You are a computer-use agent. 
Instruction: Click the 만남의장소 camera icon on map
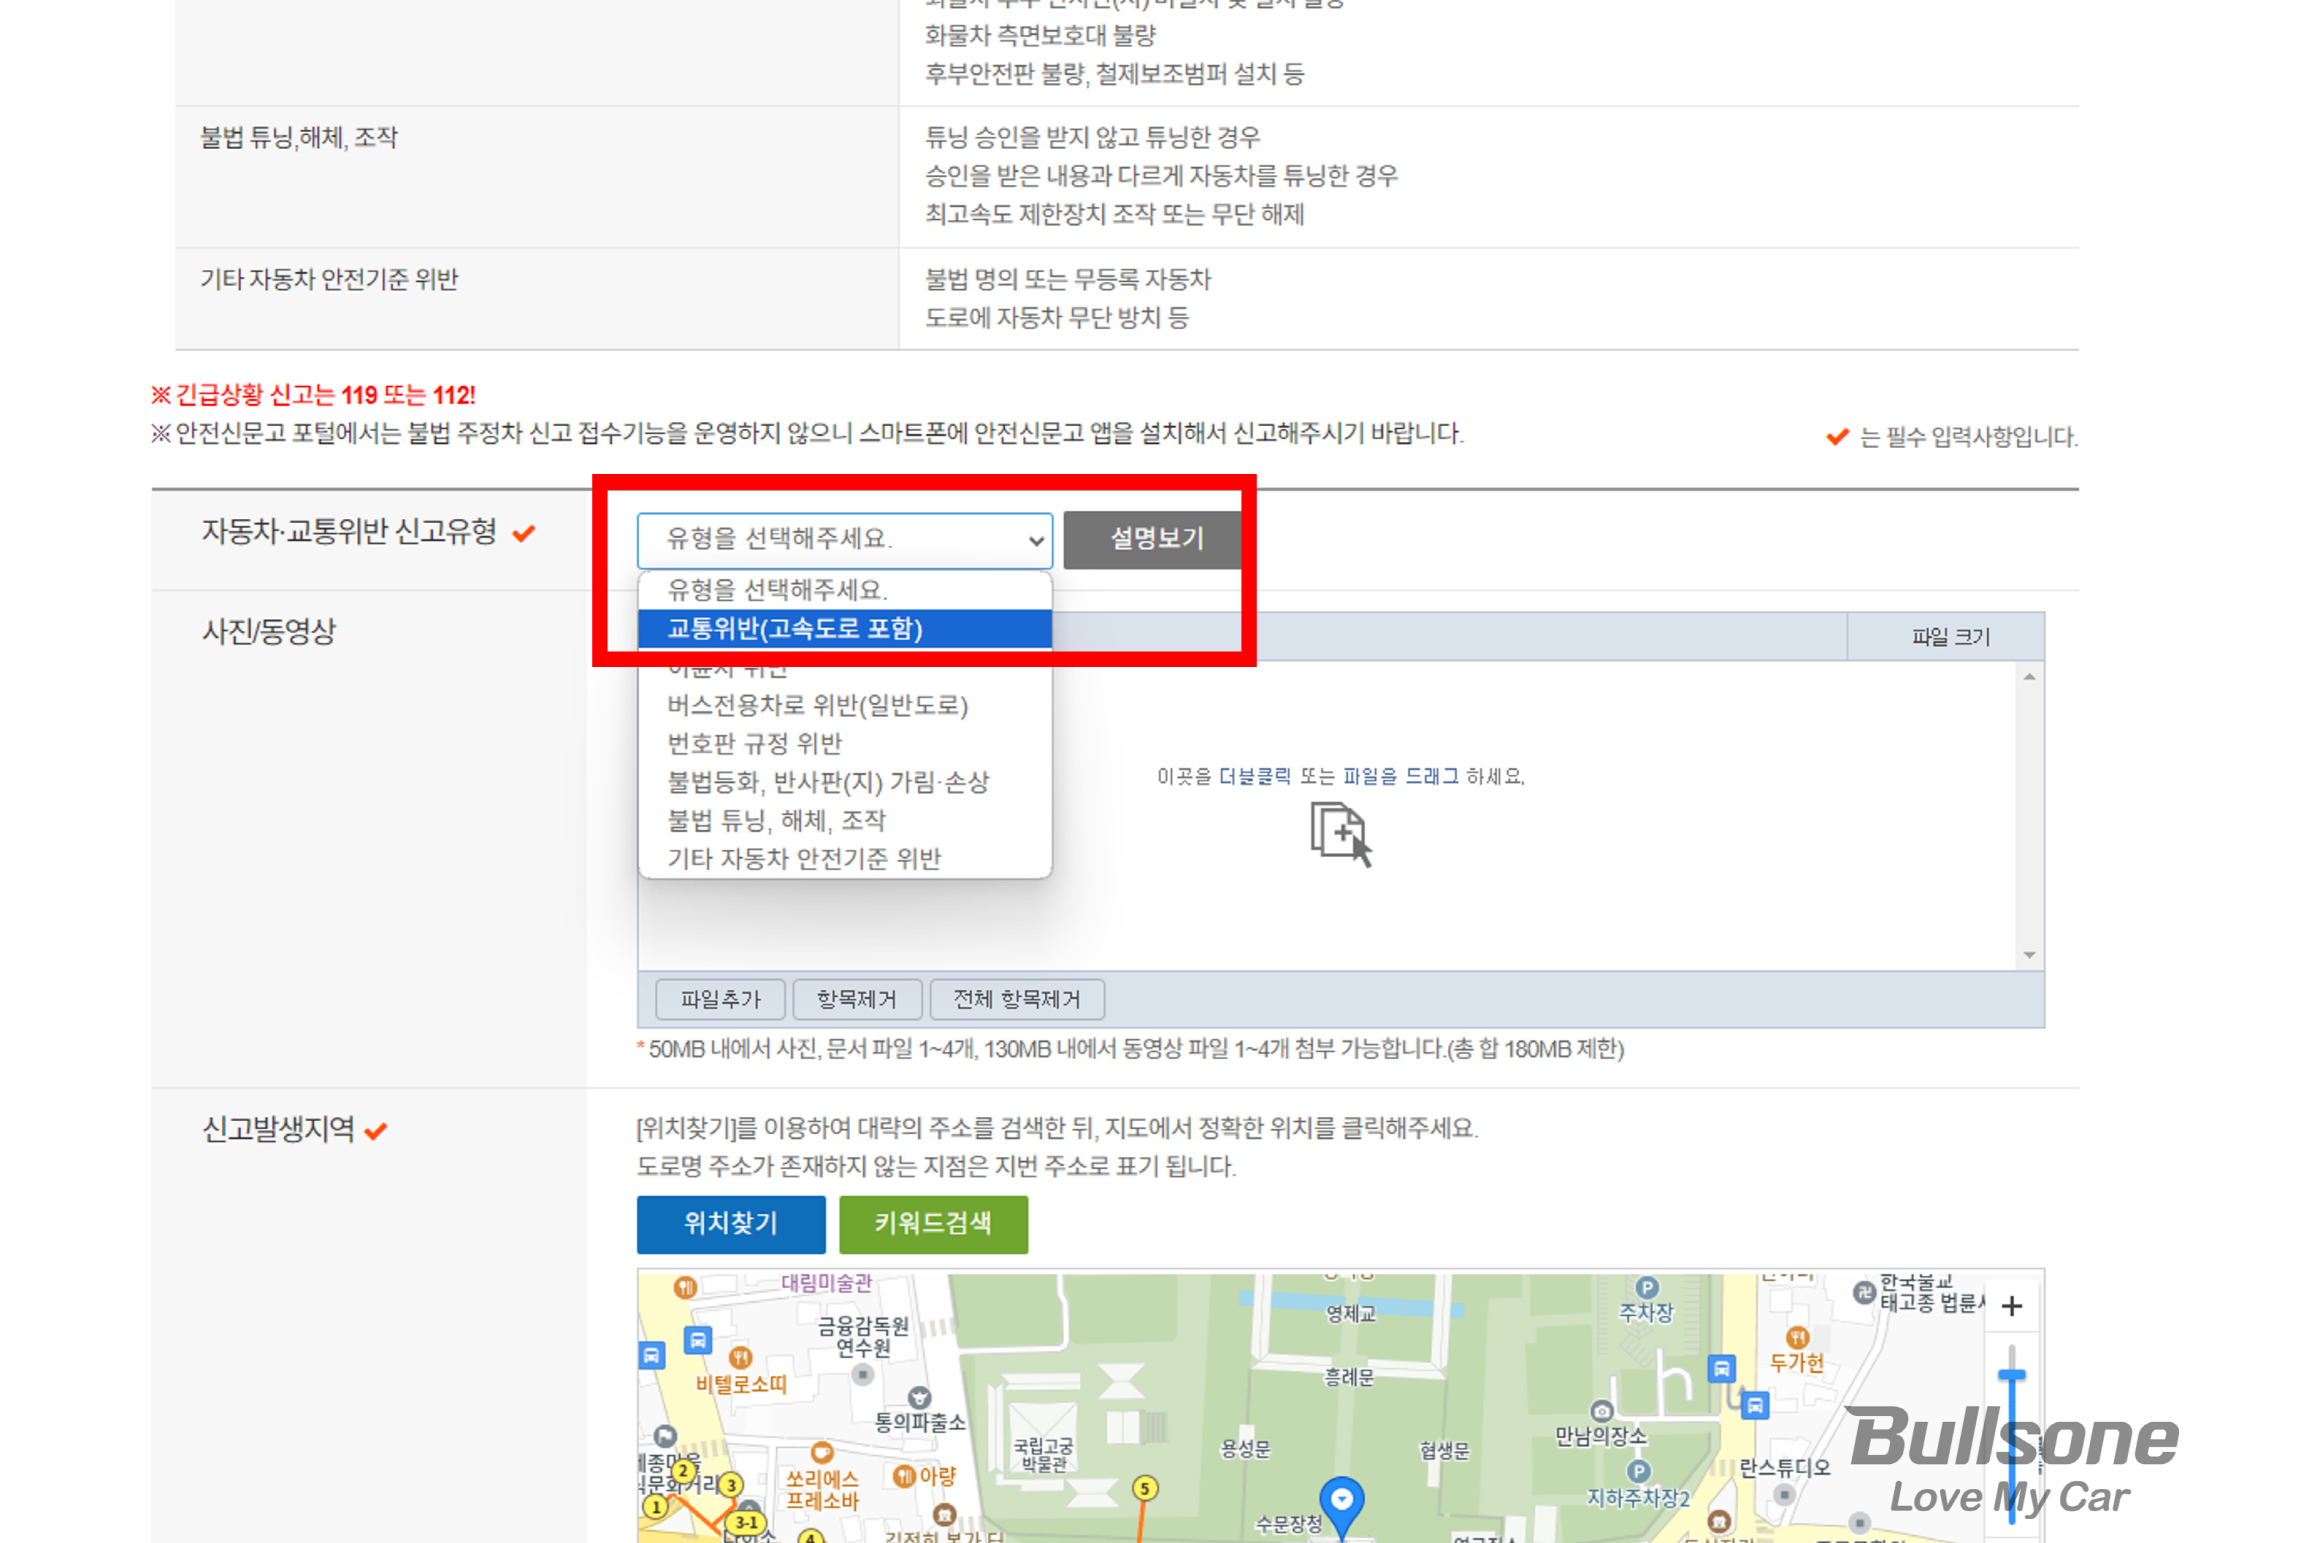[1601, 1411]
